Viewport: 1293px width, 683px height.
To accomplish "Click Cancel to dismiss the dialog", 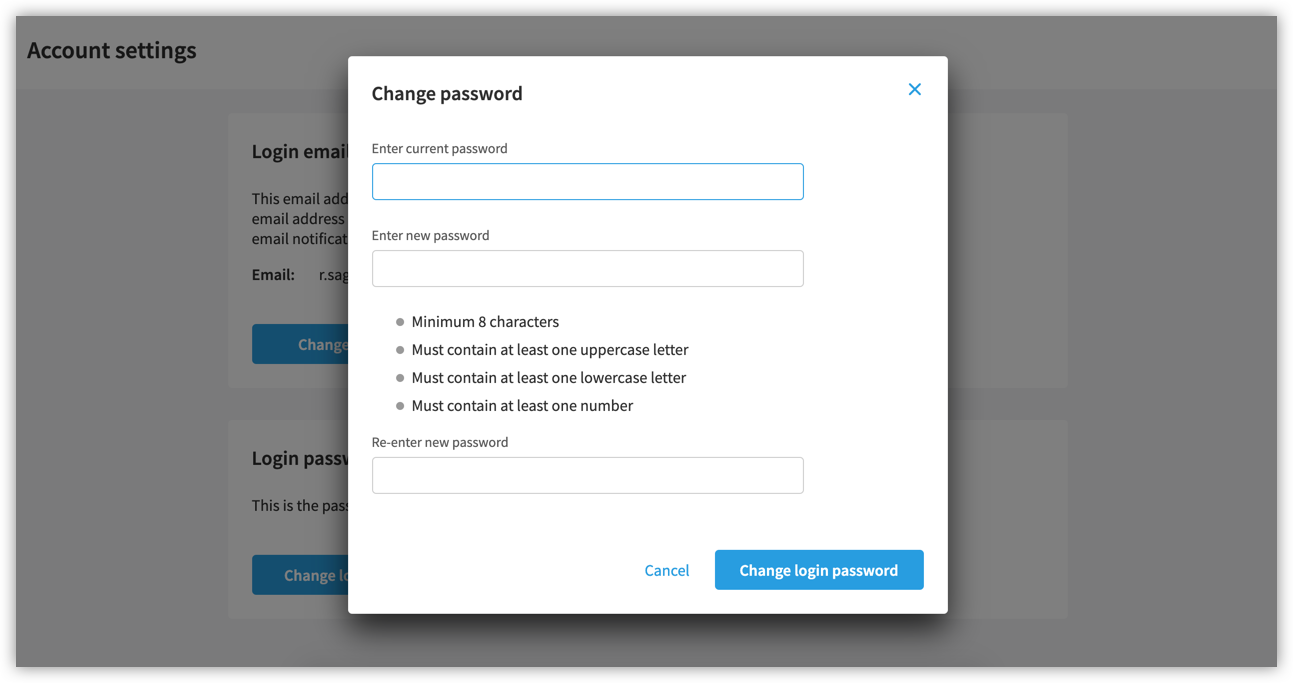I will coord(666,570).
